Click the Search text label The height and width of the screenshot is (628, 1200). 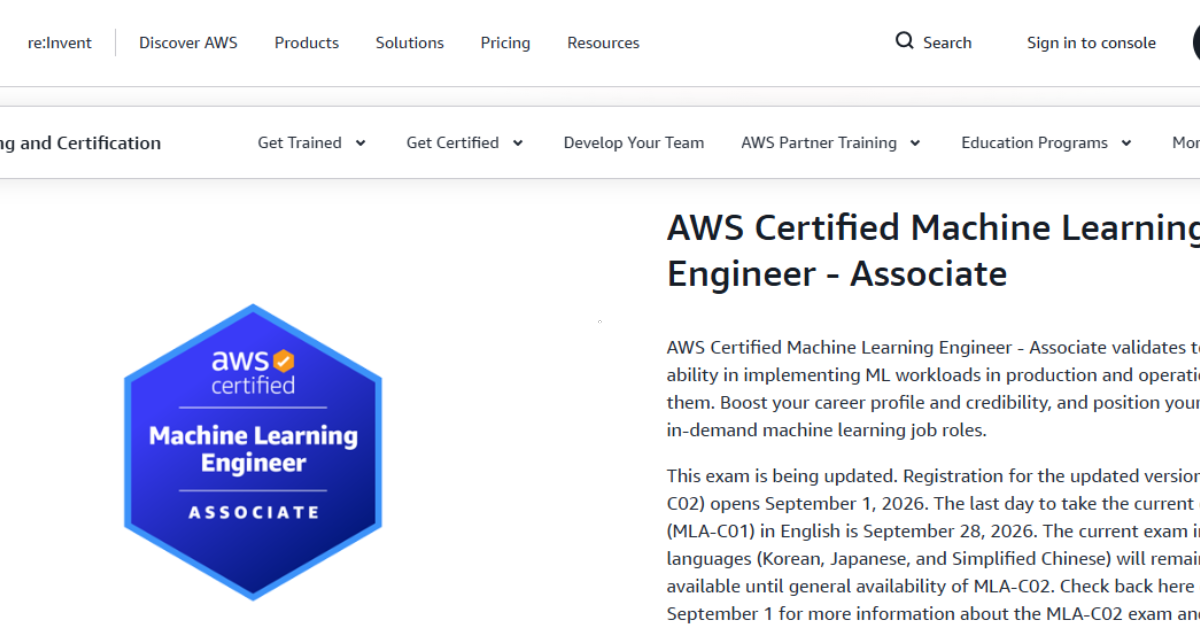(x=947, y=43)
